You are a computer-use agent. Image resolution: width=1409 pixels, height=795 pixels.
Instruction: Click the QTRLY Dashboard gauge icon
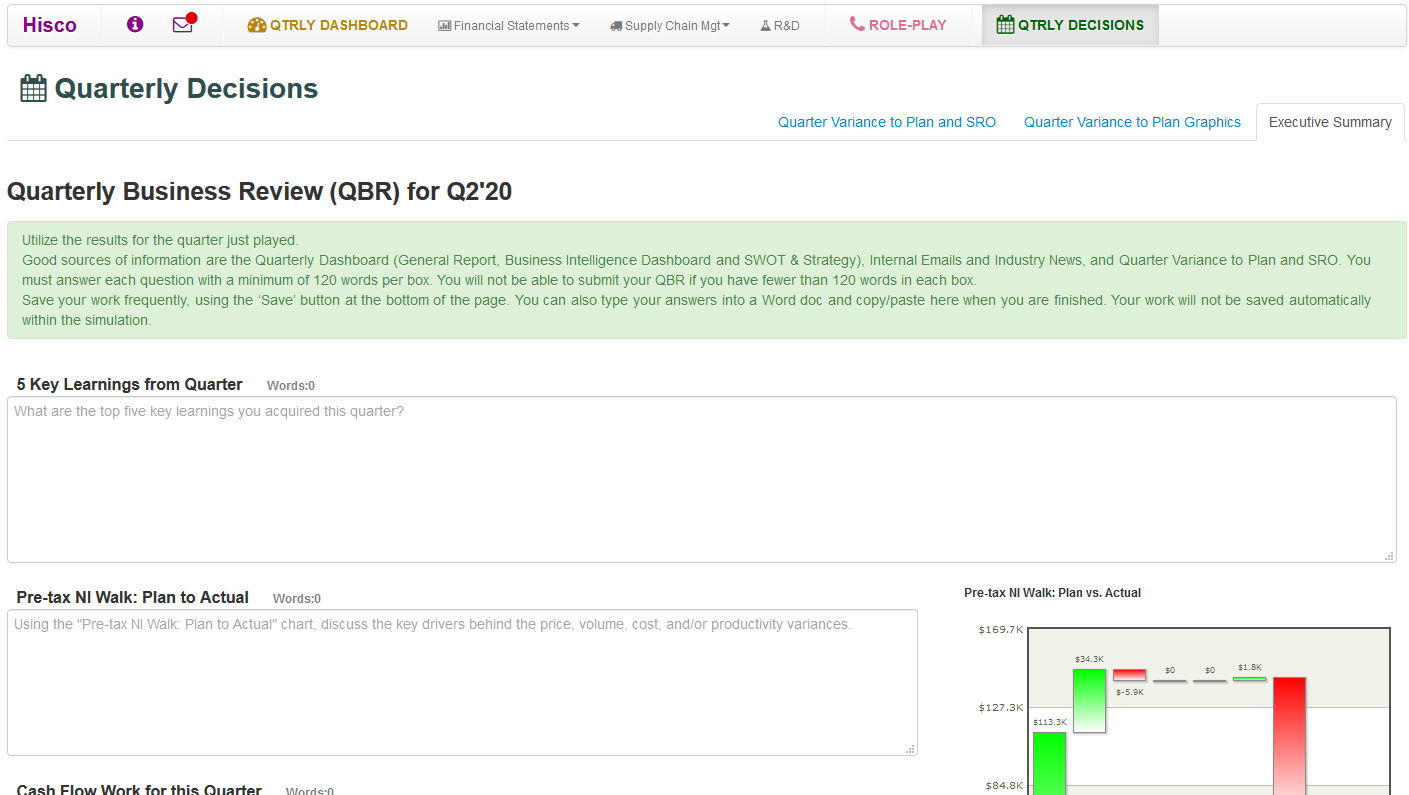257,25
